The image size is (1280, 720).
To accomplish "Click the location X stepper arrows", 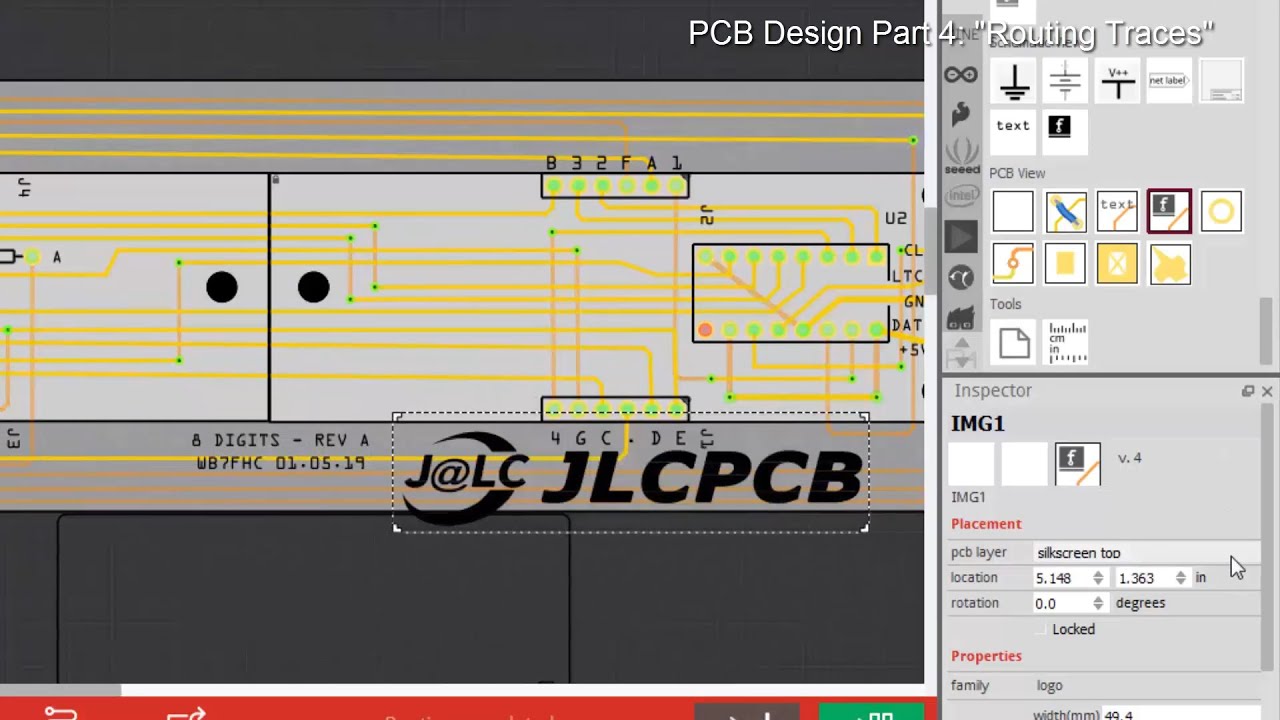I will [1098, 578].
